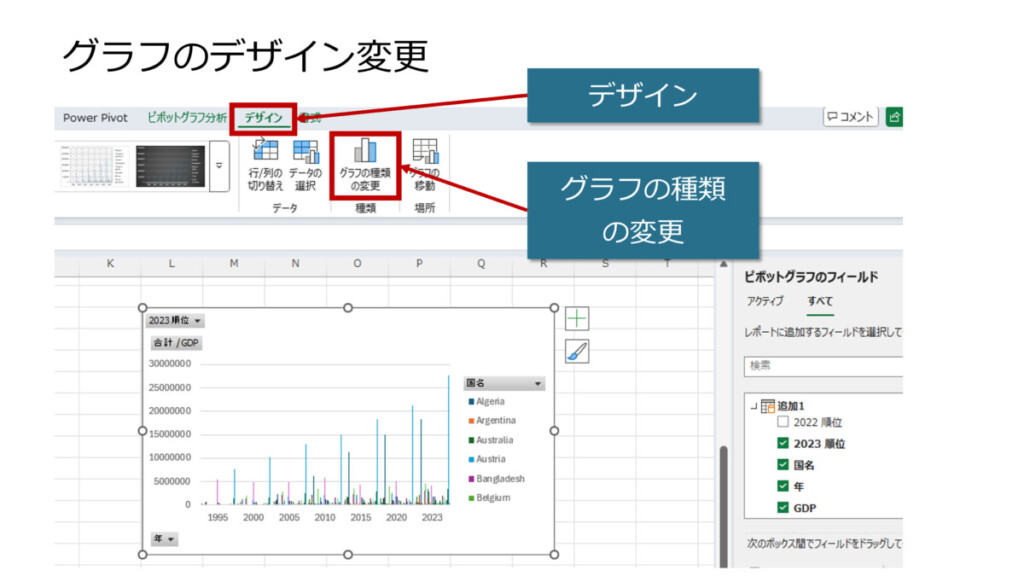Click Move Chart (グラフの移動) icon

(425, 165)
